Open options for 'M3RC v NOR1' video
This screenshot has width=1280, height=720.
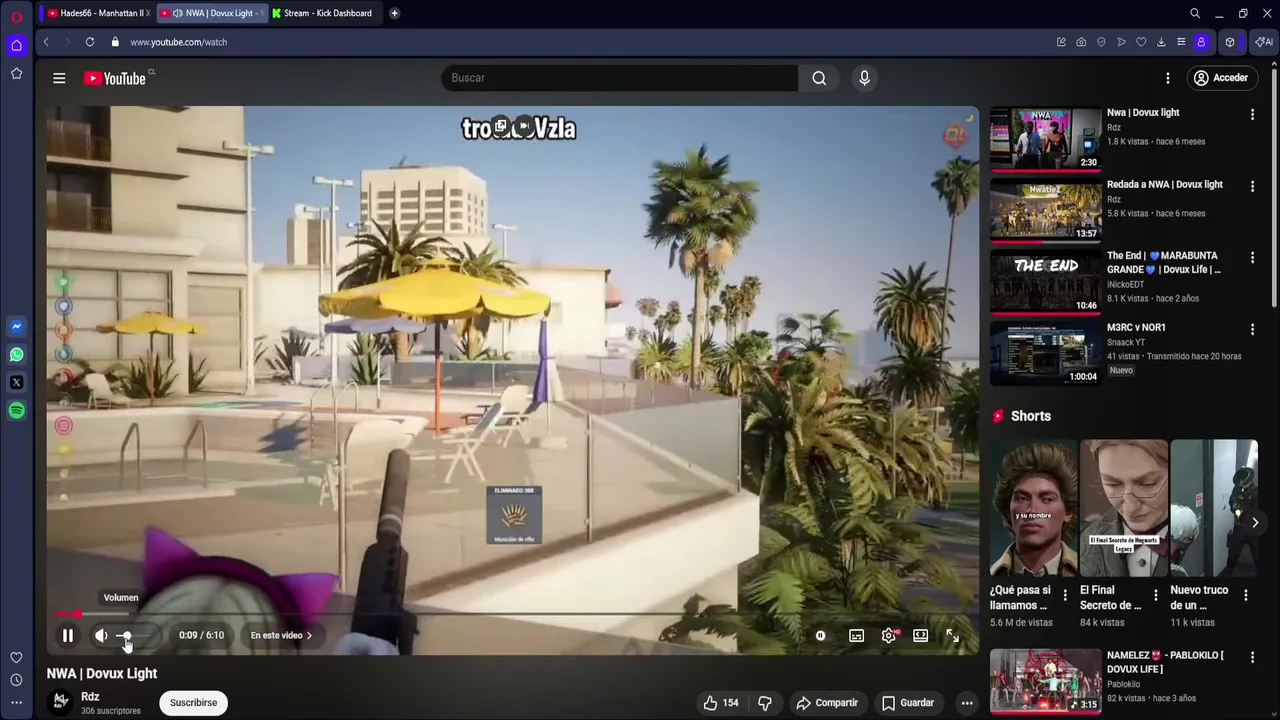click(1252, 330)
